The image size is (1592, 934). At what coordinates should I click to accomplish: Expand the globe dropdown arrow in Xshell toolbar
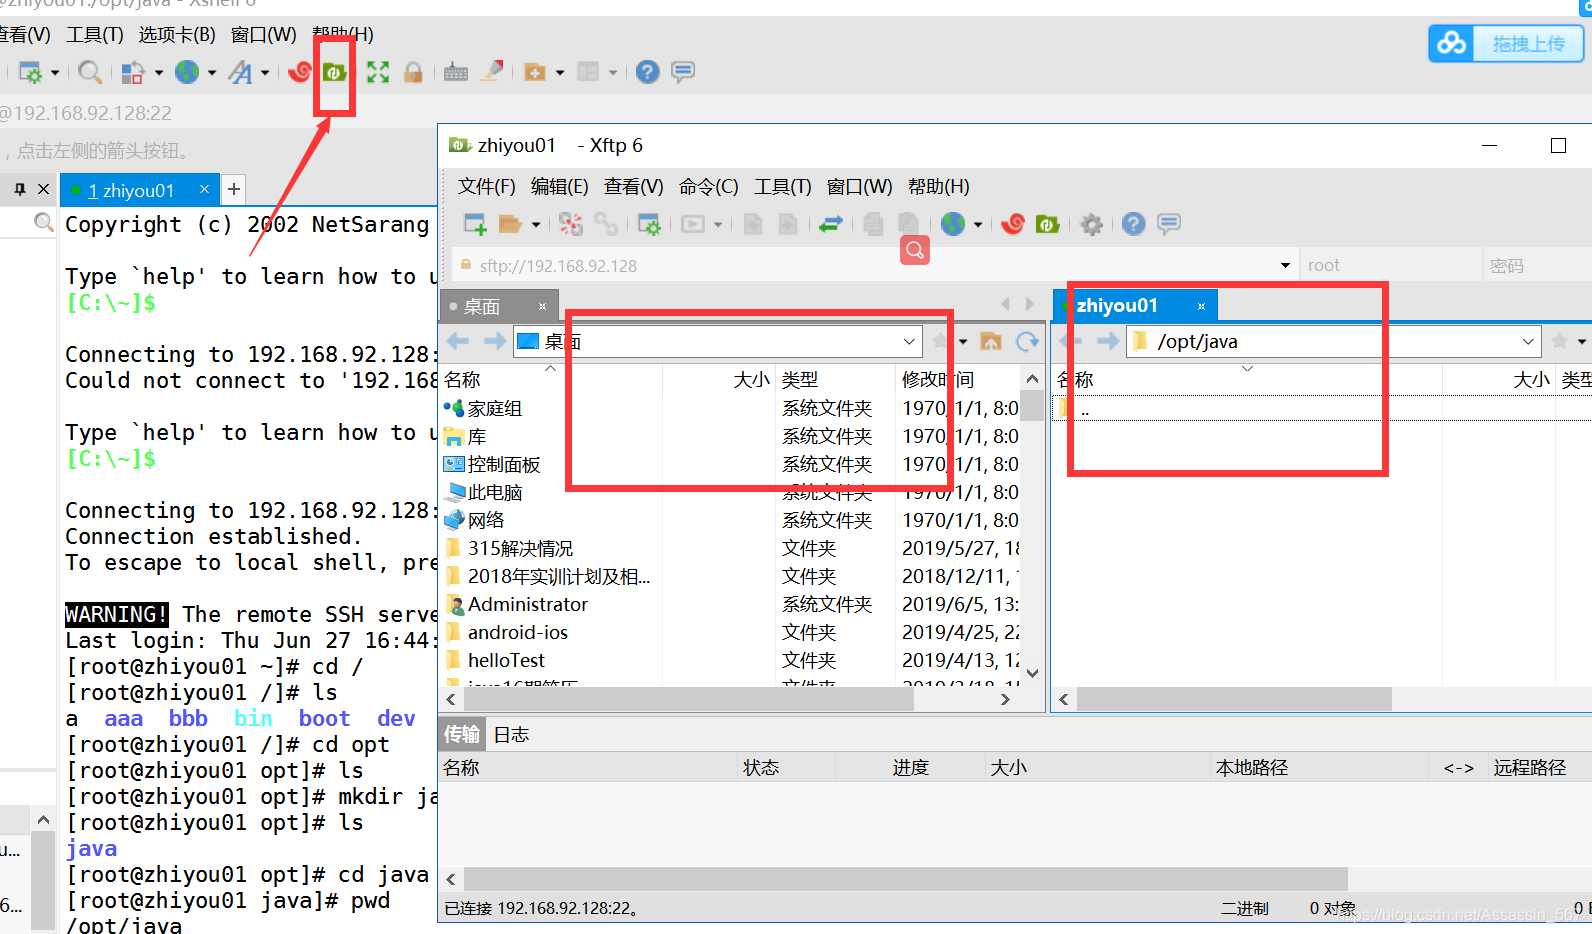coord(212,72)
